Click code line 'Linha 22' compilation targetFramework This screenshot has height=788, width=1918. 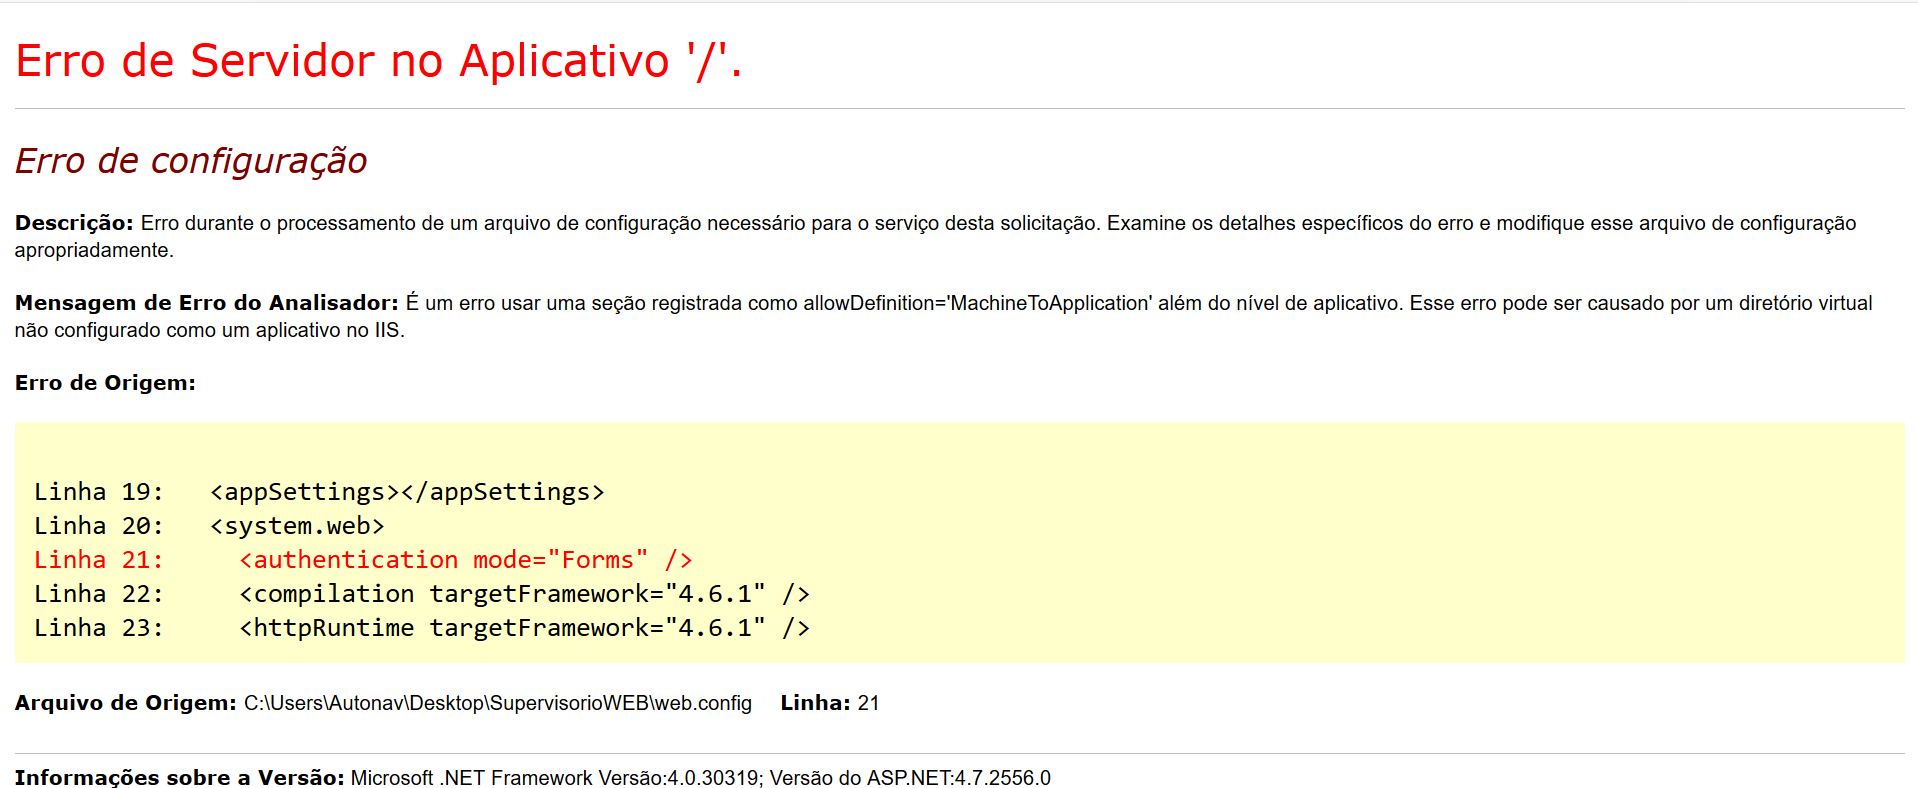point(422,594)
